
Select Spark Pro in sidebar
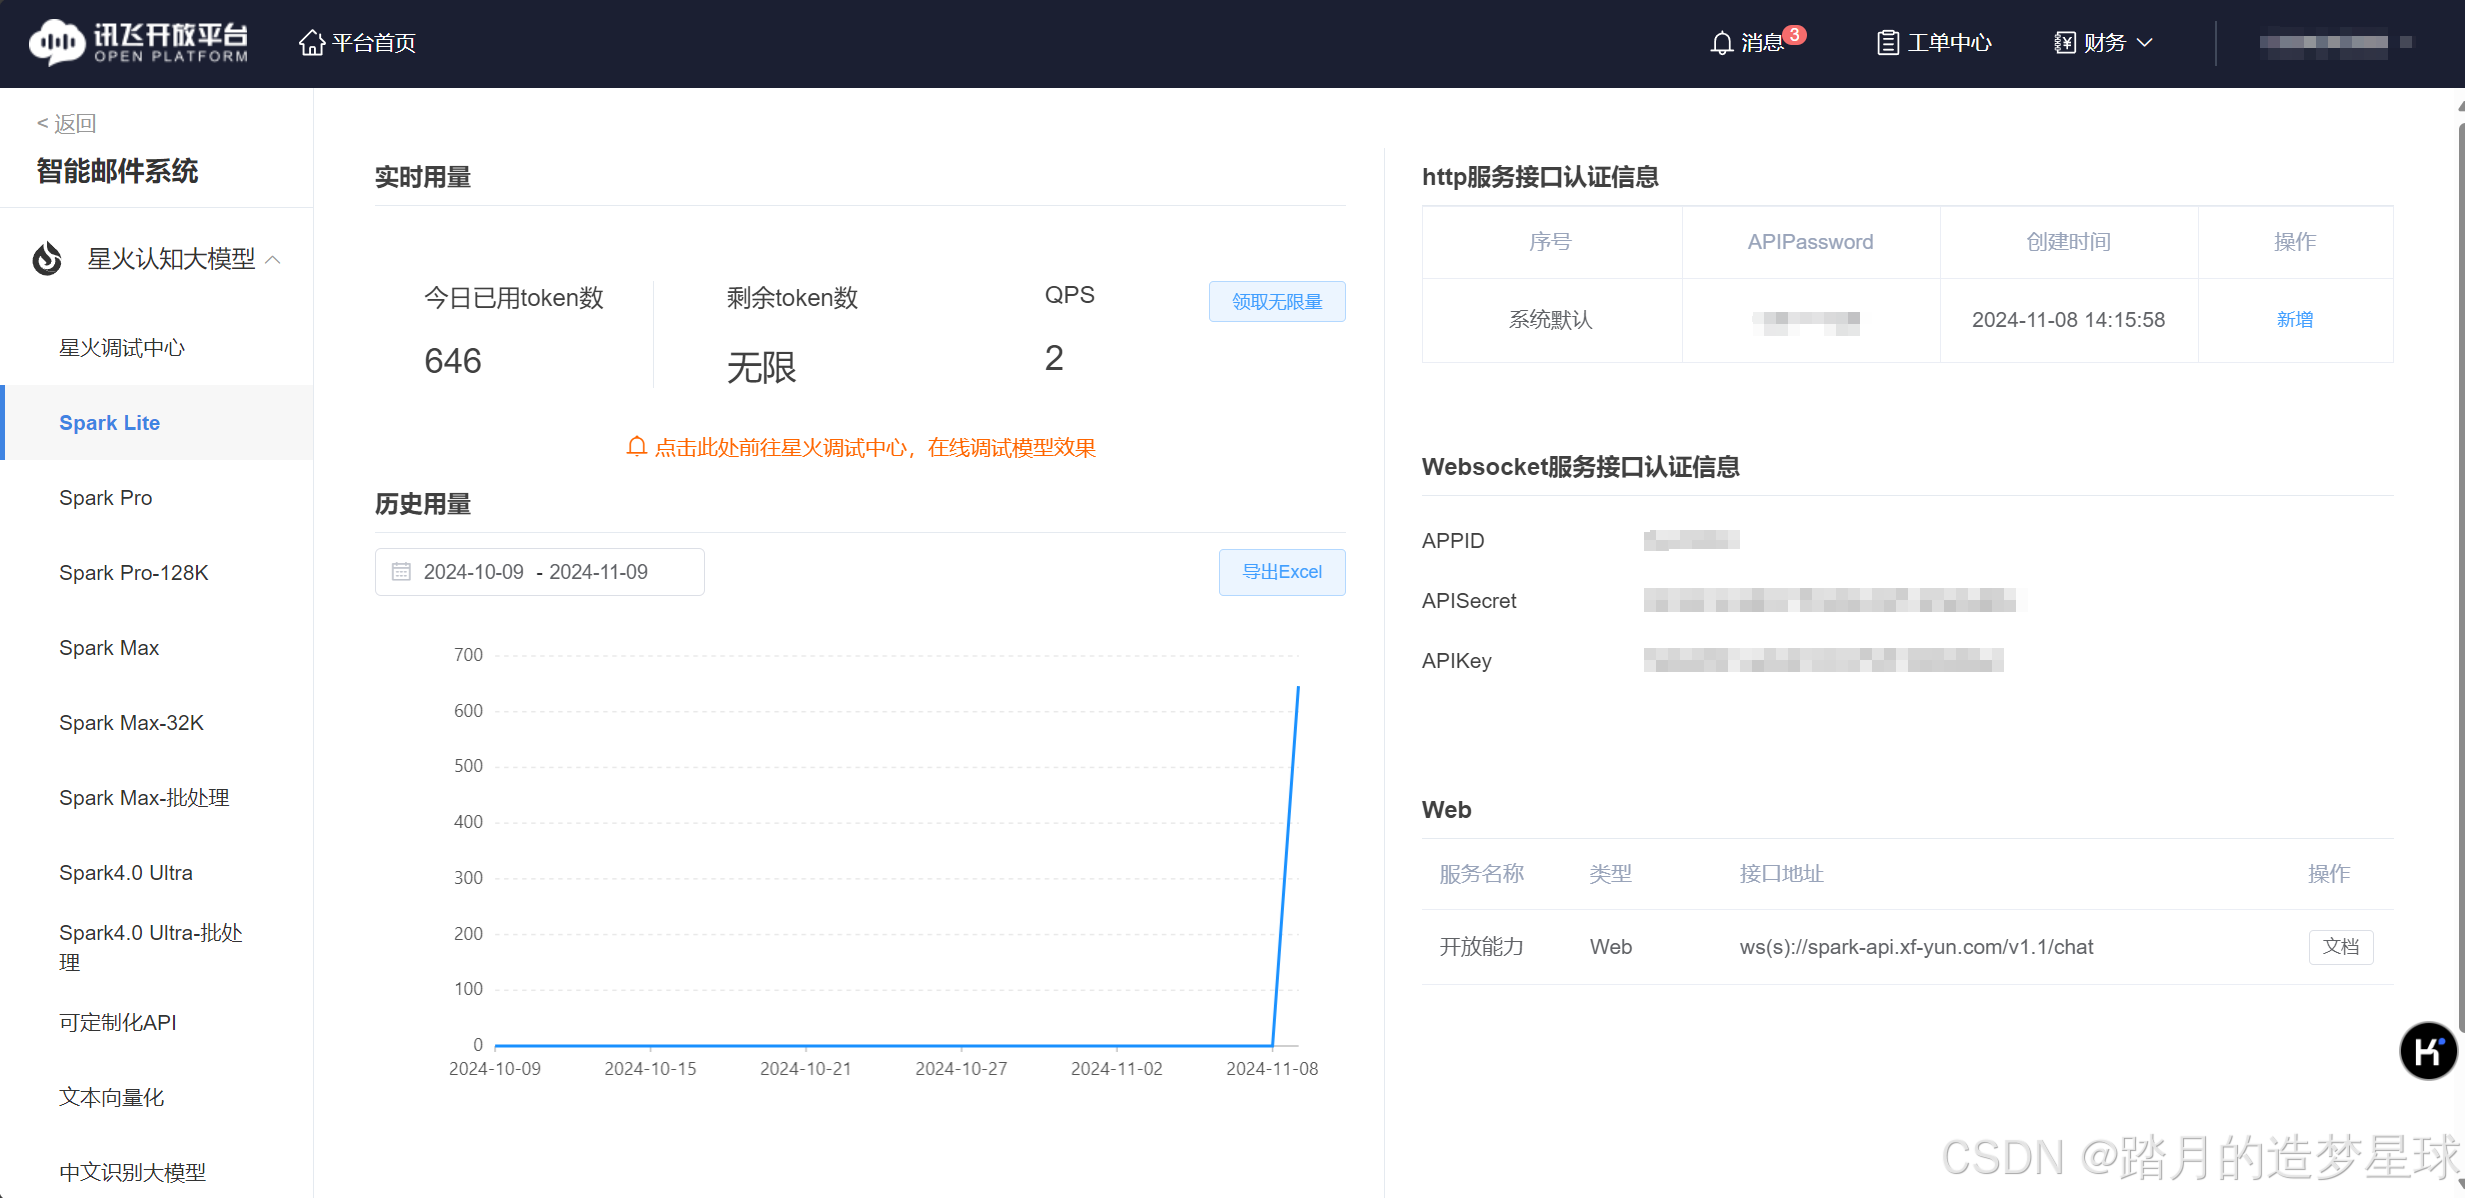click(x=106, y=498)
